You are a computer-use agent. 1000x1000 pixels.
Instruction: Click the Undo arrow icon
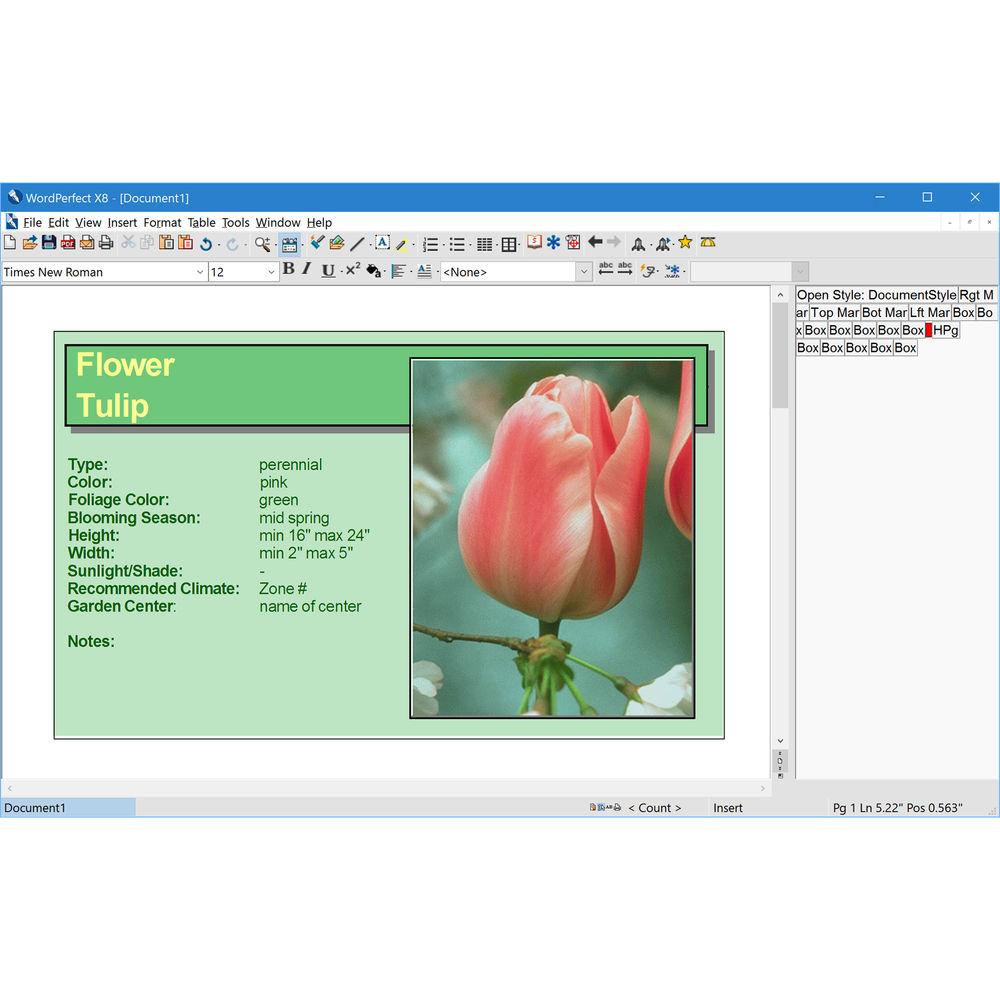(x=206, y=244)
